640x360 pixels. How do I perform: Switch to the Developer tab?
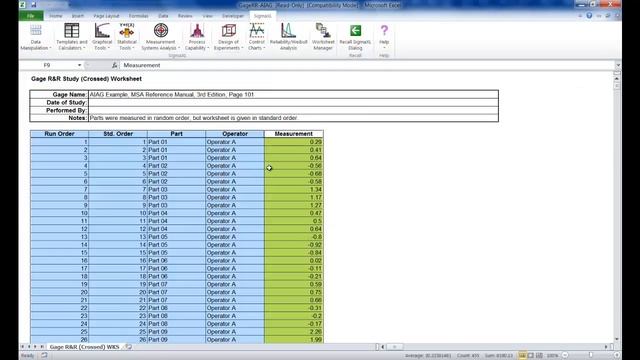point(233,16)
